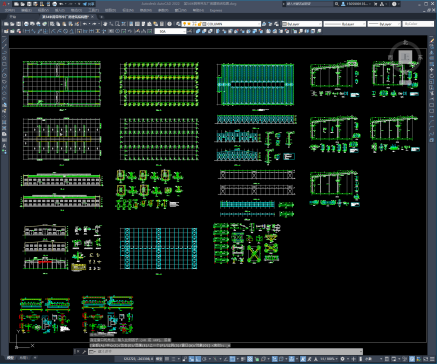Select the Spline draw tool
Screen dimensions: 437x364
click(x=4, y=87)
